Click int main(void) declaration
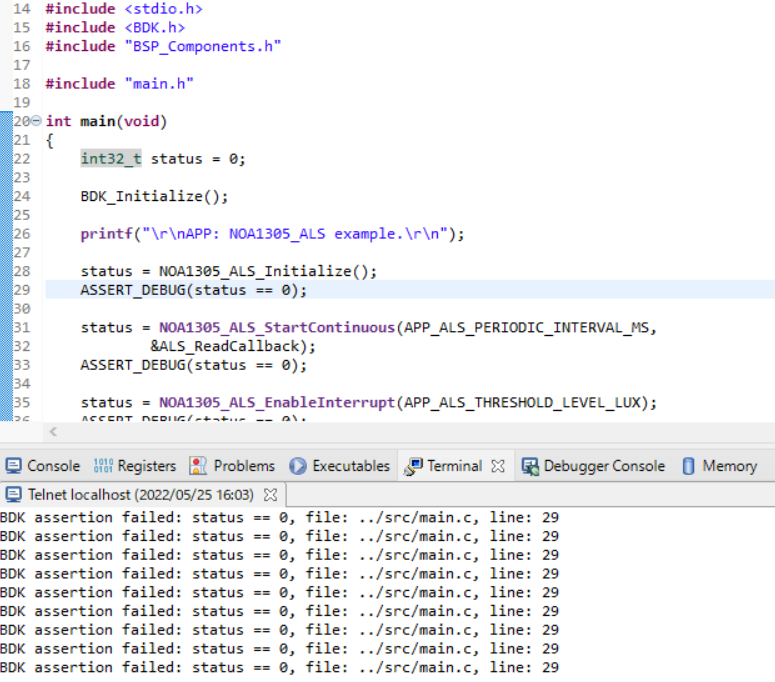Screen dimensions: 775x682 [106, 121]
